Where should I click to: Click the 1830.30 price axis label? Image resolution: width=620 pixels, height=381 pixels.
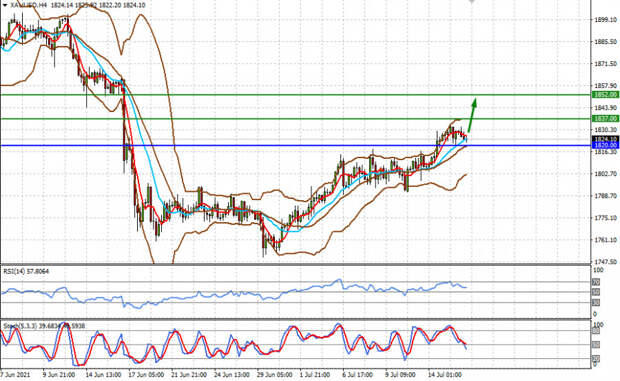pyautogui.click(x=606, y=130)
